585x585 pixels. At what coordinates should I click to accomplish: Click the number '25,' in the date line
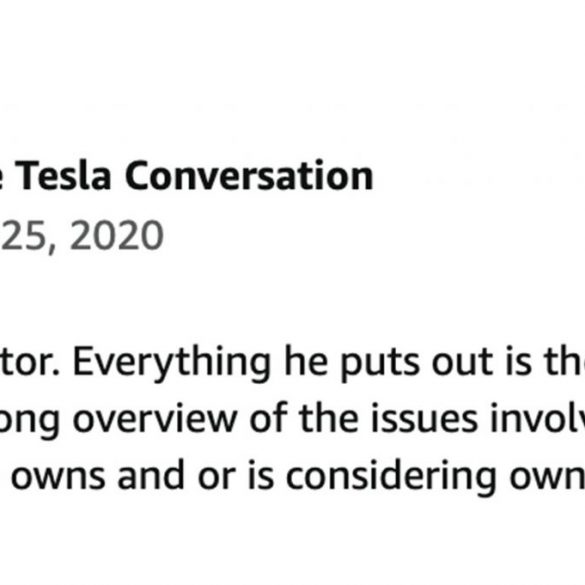click(x=29, y=236)
